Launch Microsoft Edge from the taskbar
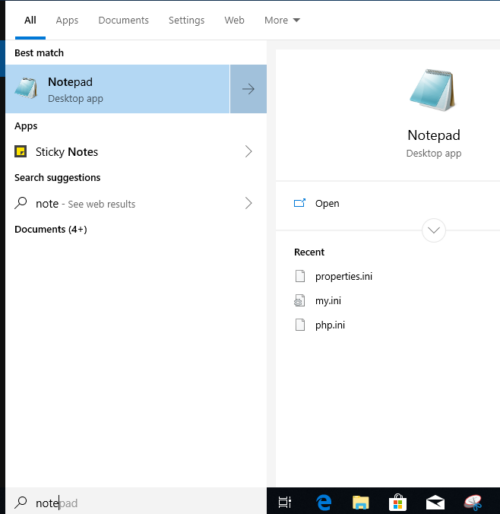Screen dimensions: 500x514 [x=324, y=502]
